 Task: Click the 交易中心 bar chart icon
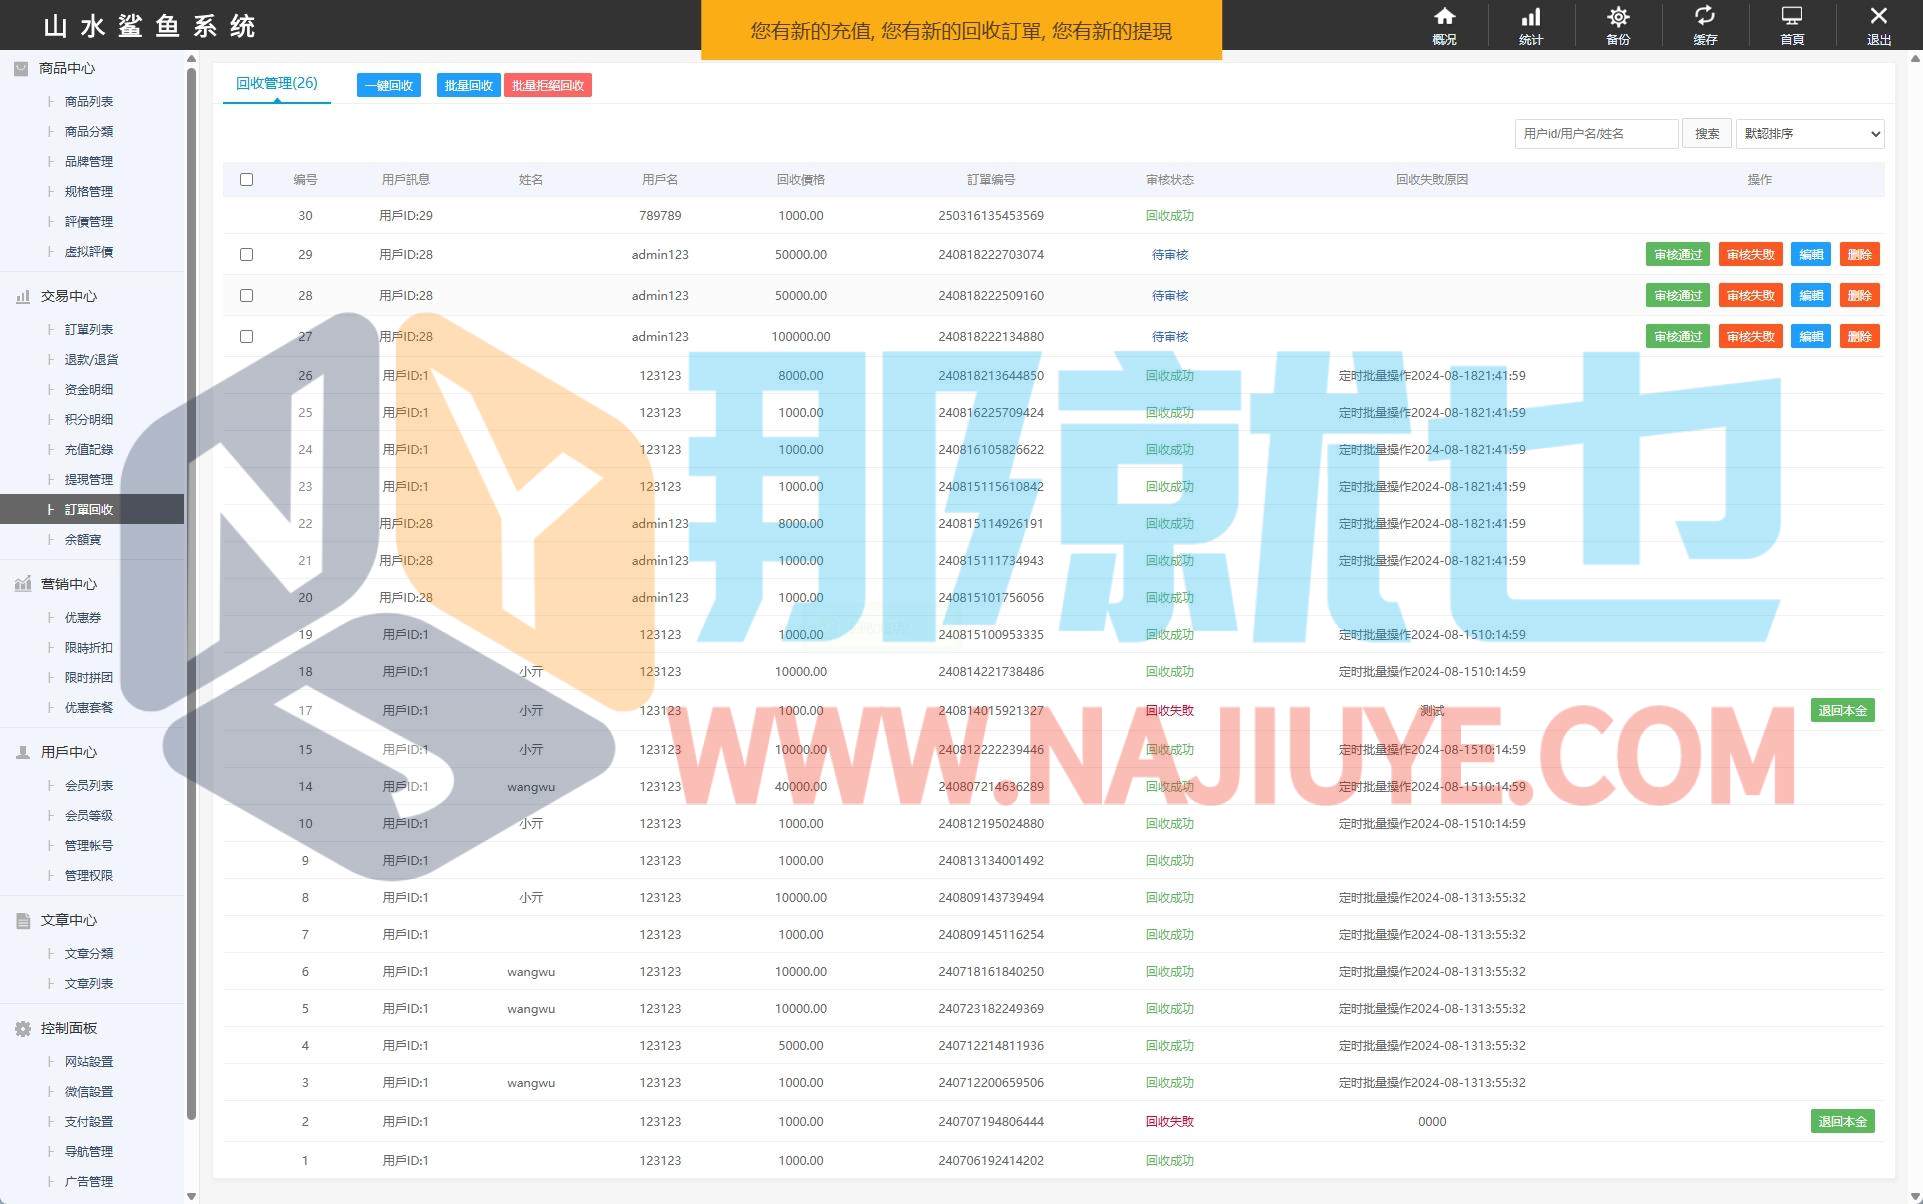(23, 296)
